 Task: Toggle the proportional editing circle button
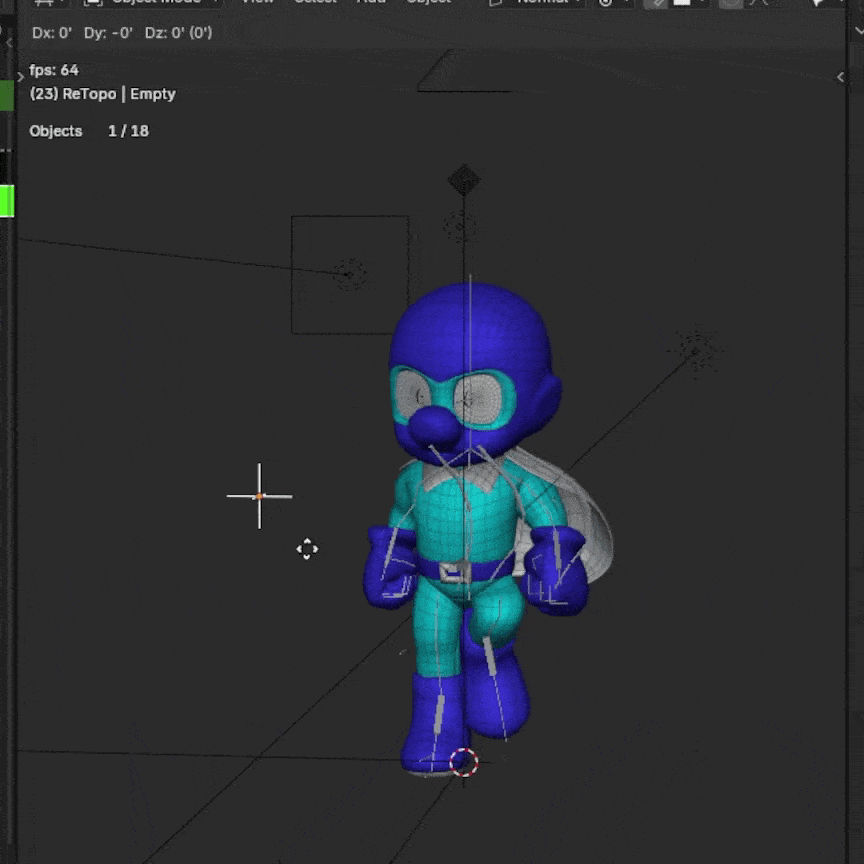click(x=731, y=3)
